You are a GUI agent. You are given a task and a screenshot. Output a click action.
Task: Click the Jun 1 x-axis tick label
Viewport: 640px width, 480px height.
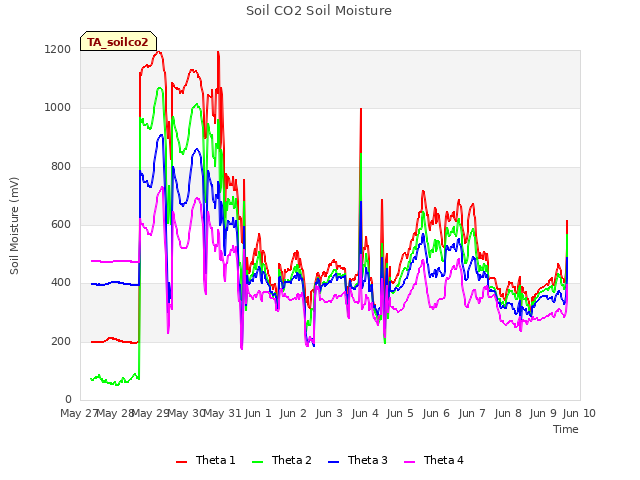coord(258,413)
